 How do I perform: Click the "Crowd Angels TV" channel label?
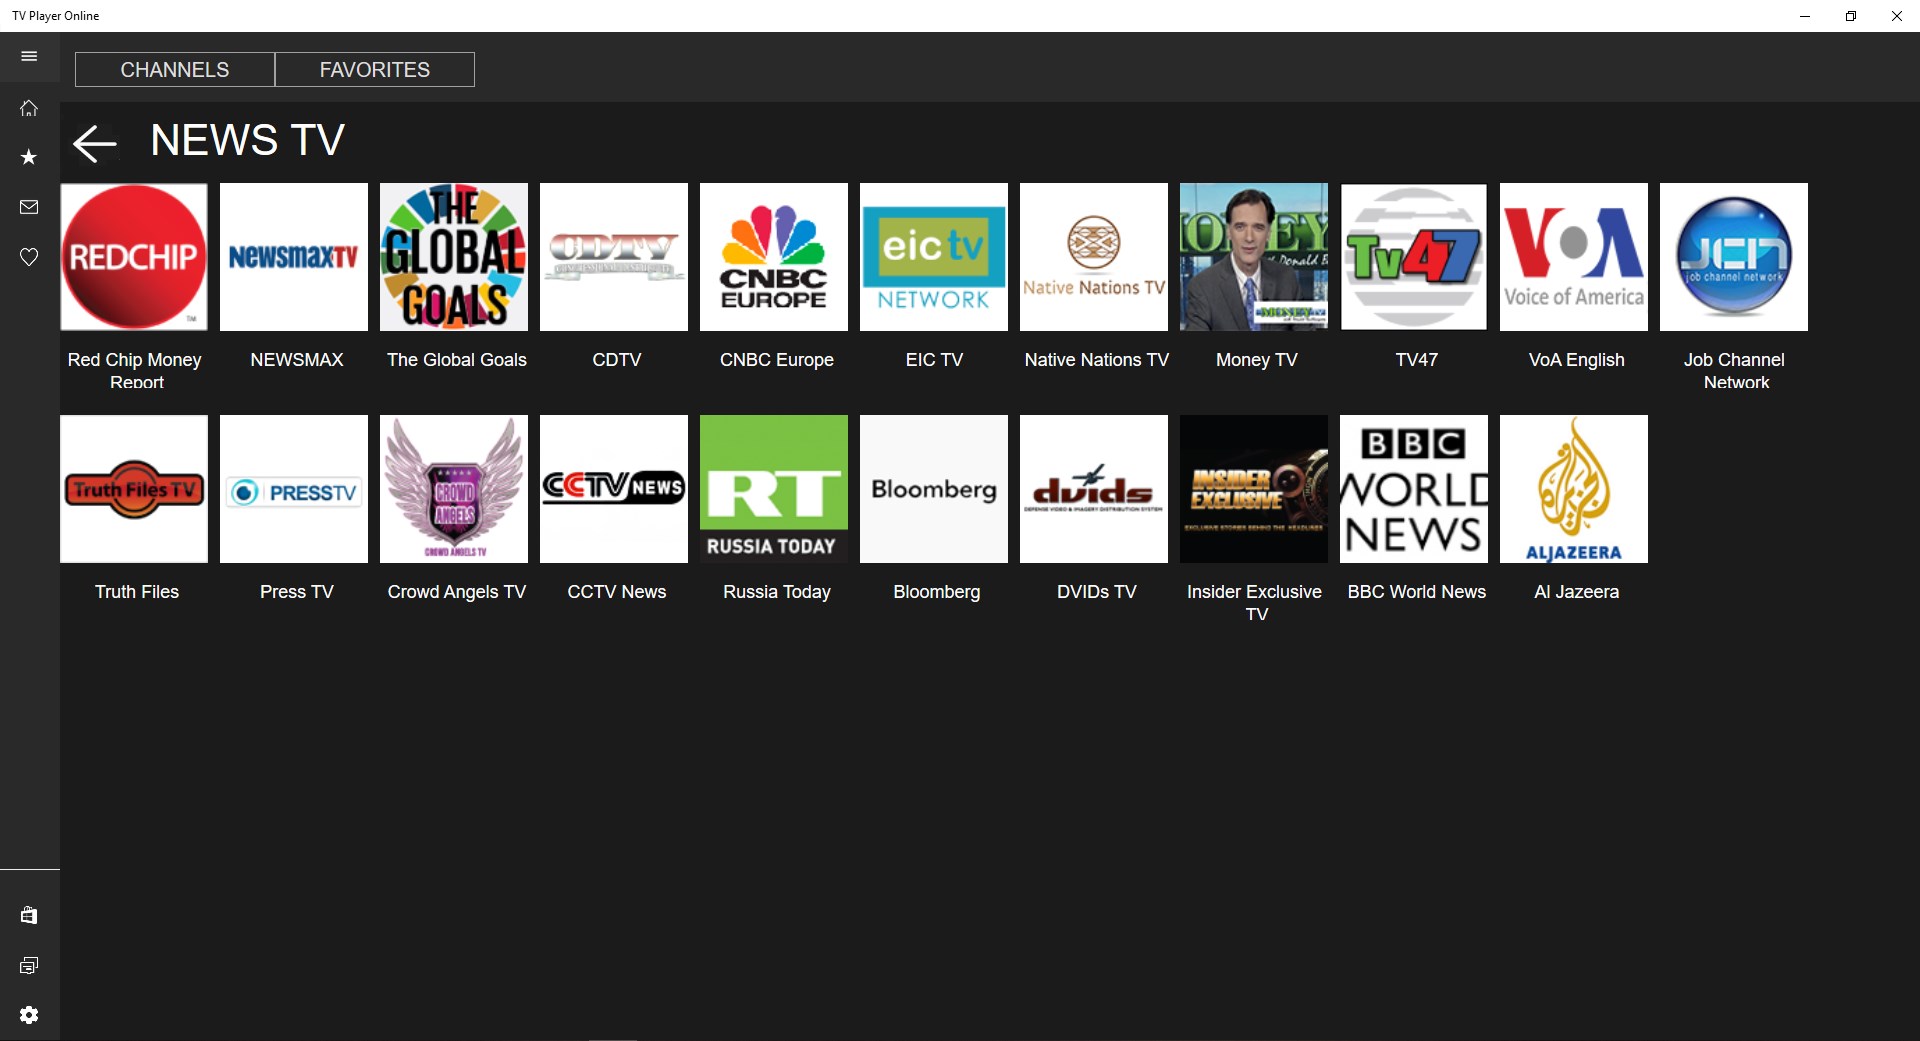point(457,592)
